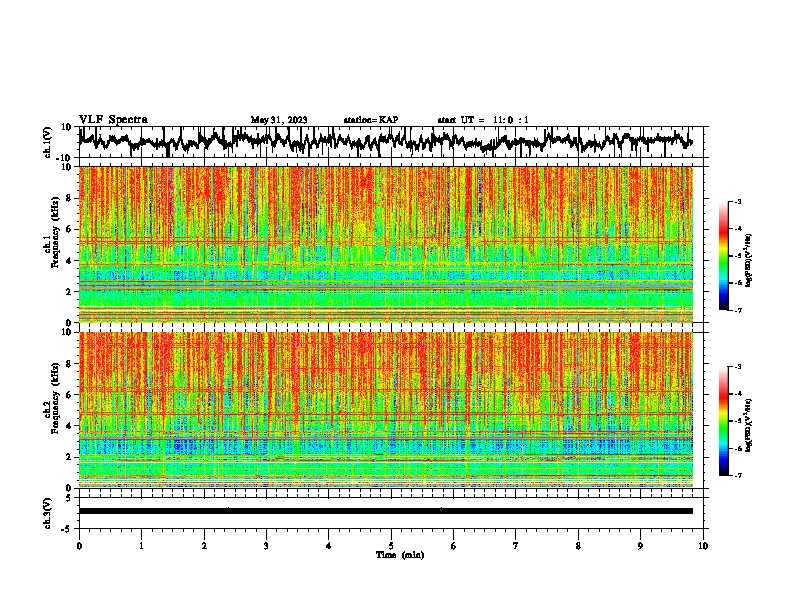792x612 pixels.
Task: Click the 'Time (min)' axis label
Action: click(x=400, y=555)
